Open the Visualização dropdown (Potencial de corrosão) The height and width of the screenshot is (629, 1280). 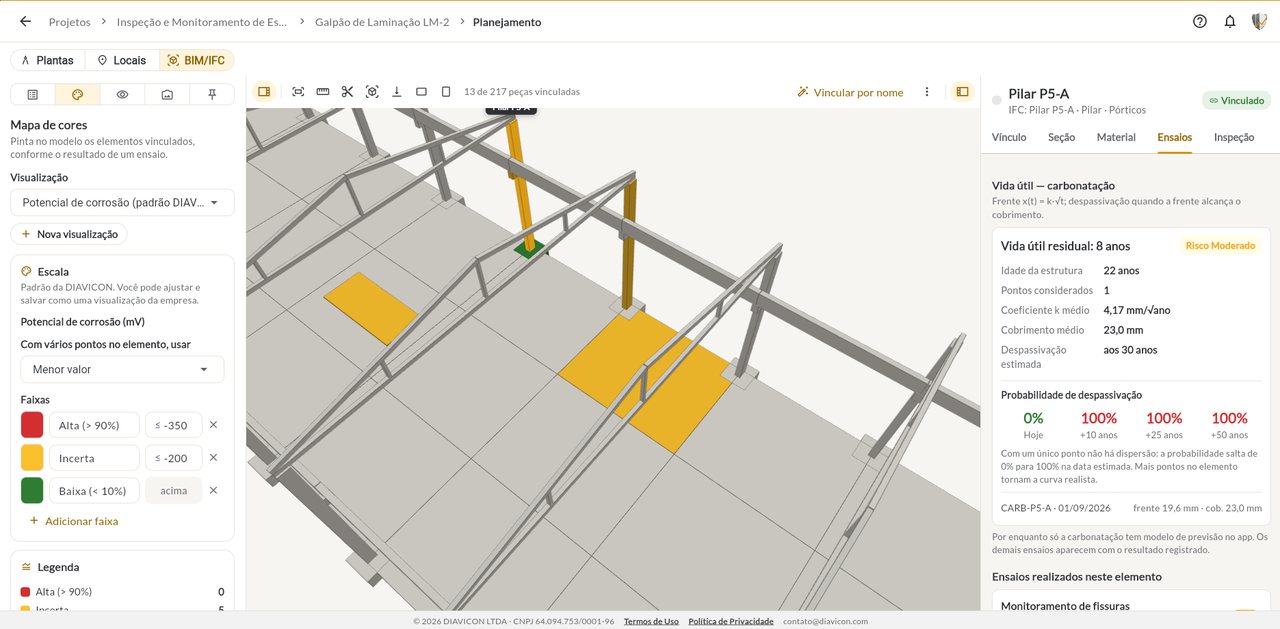(122, 202)
